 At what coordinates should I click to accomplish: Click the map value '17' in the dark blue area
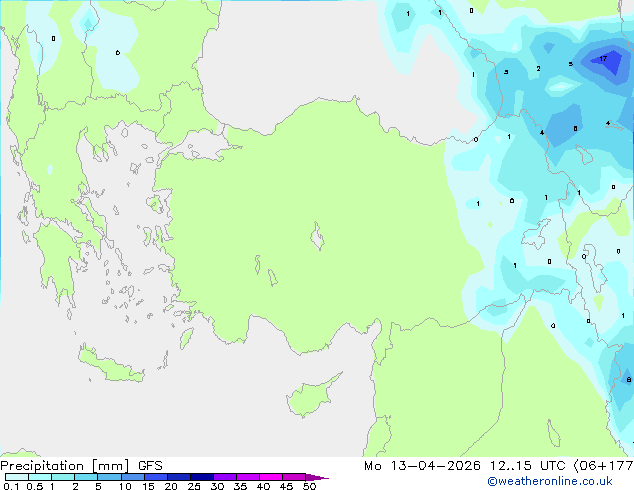click(x=603, y=59)
